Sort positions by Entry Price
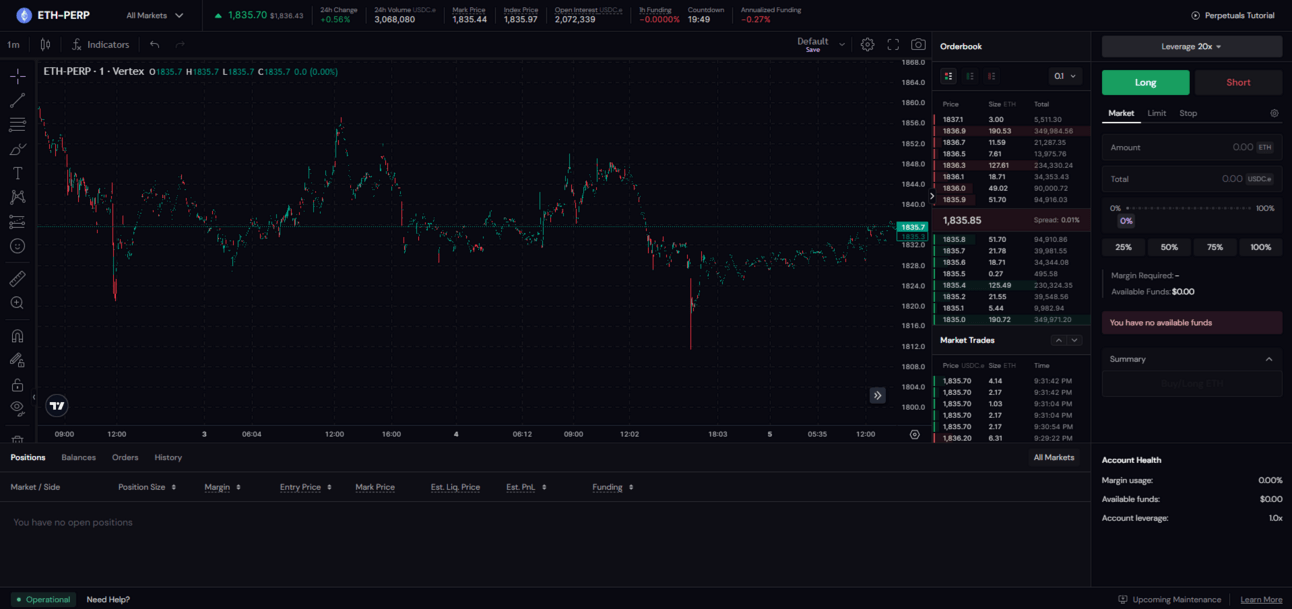 305,487
